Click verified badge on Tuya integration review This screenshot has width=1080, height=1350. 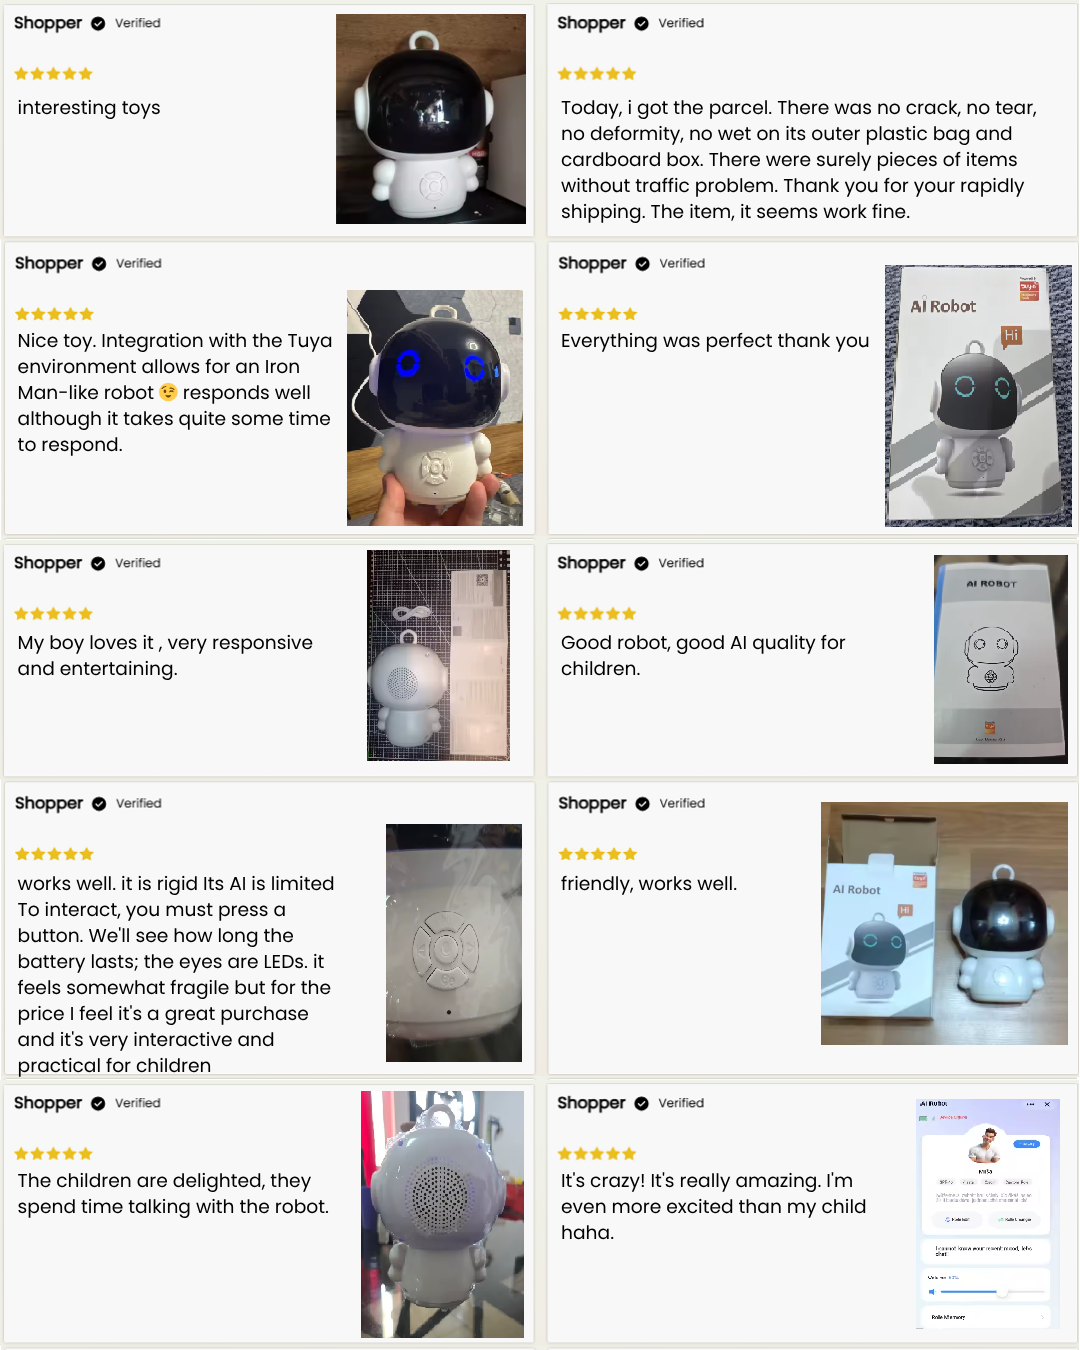pyautogui.click(x=99, y=264)
